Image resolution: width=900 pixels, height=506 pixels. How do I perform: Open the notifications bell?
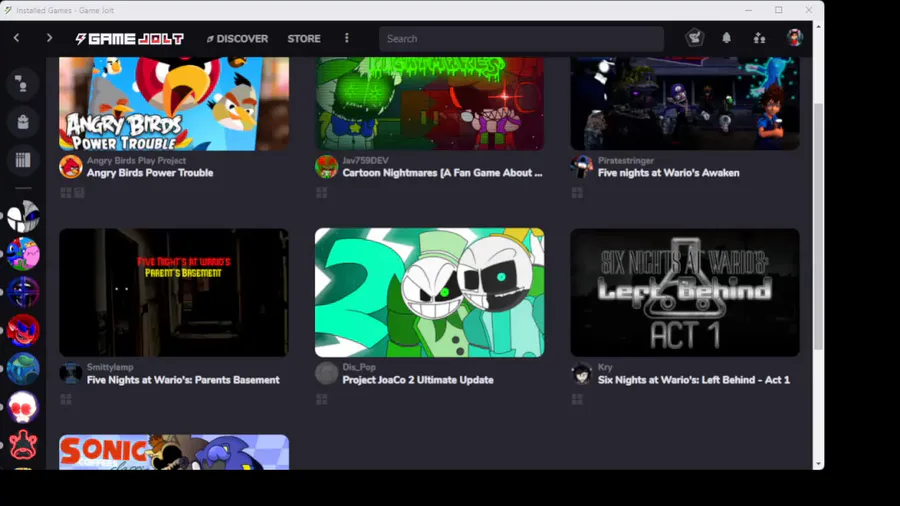(x=727, y=38)
